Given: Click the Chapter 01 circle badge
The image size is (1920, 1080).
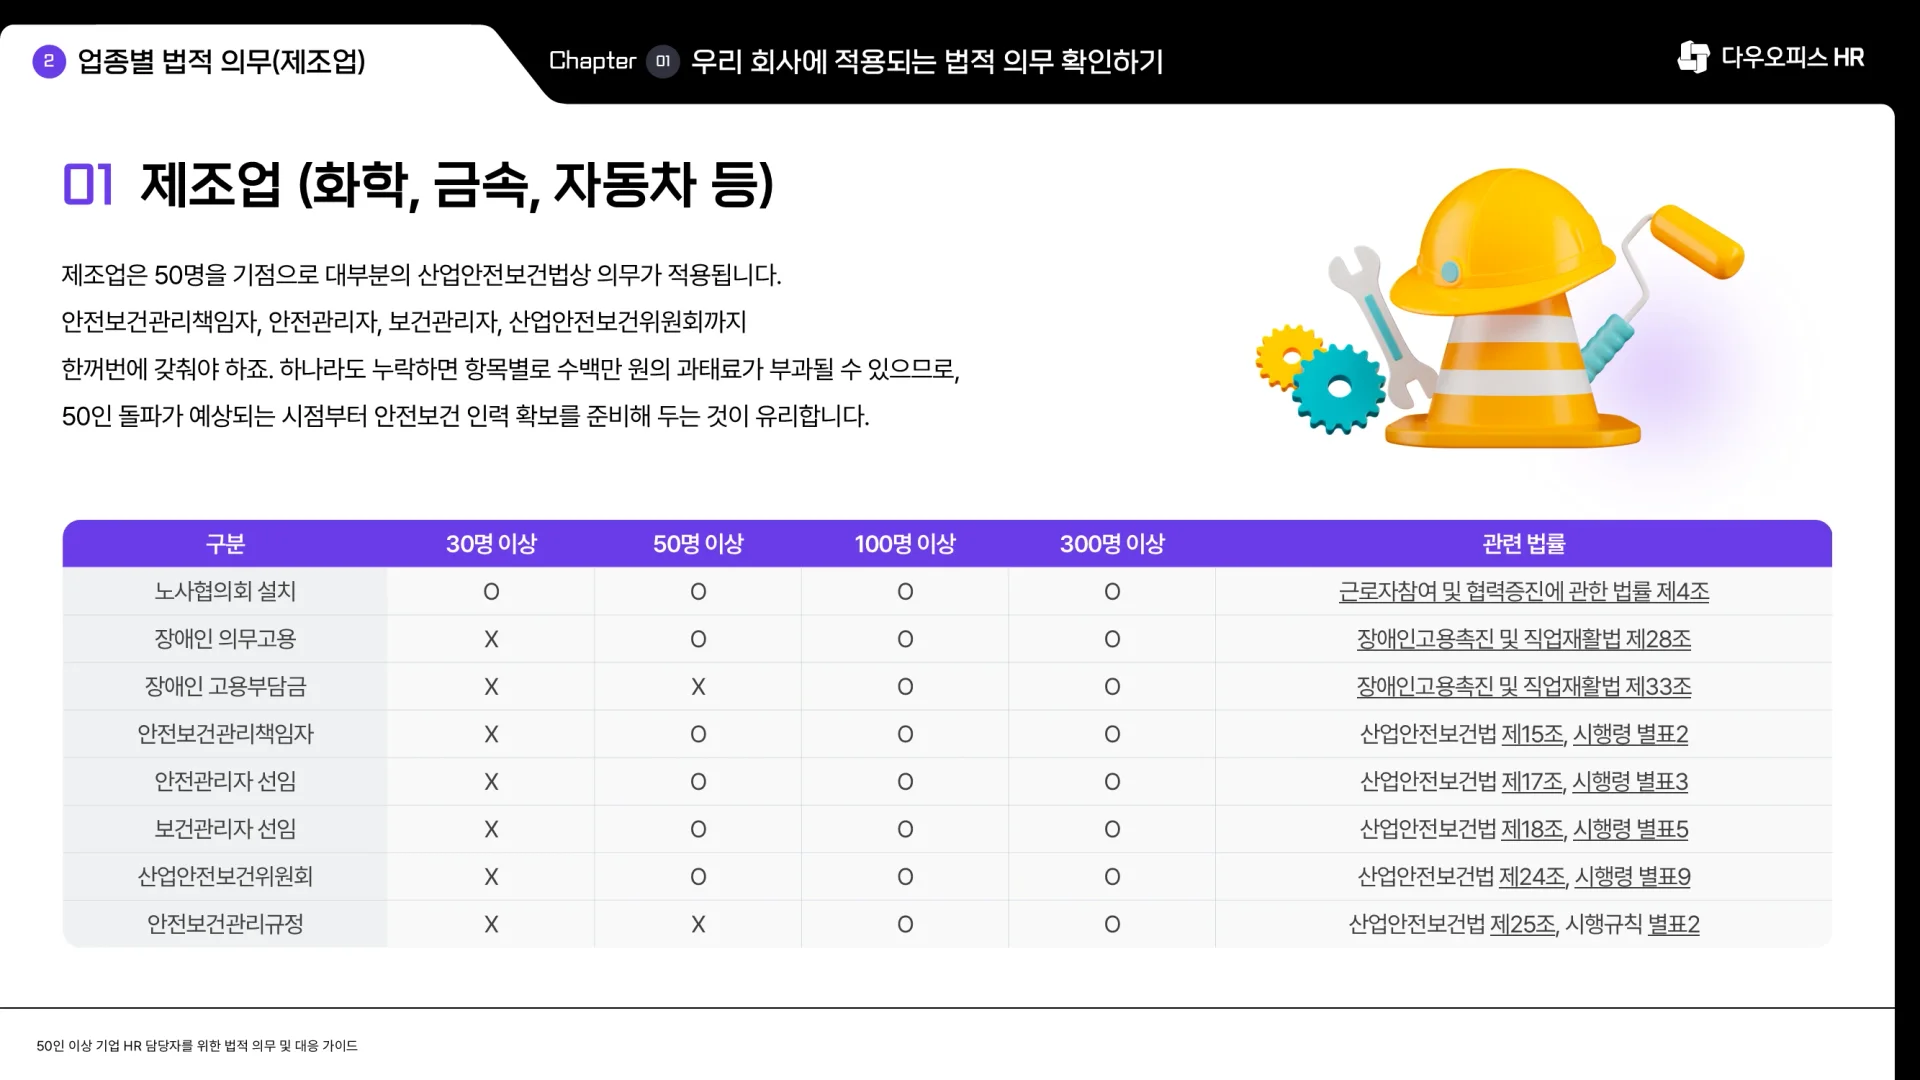Looking at the screenshot, I should (x=663, y=61).
